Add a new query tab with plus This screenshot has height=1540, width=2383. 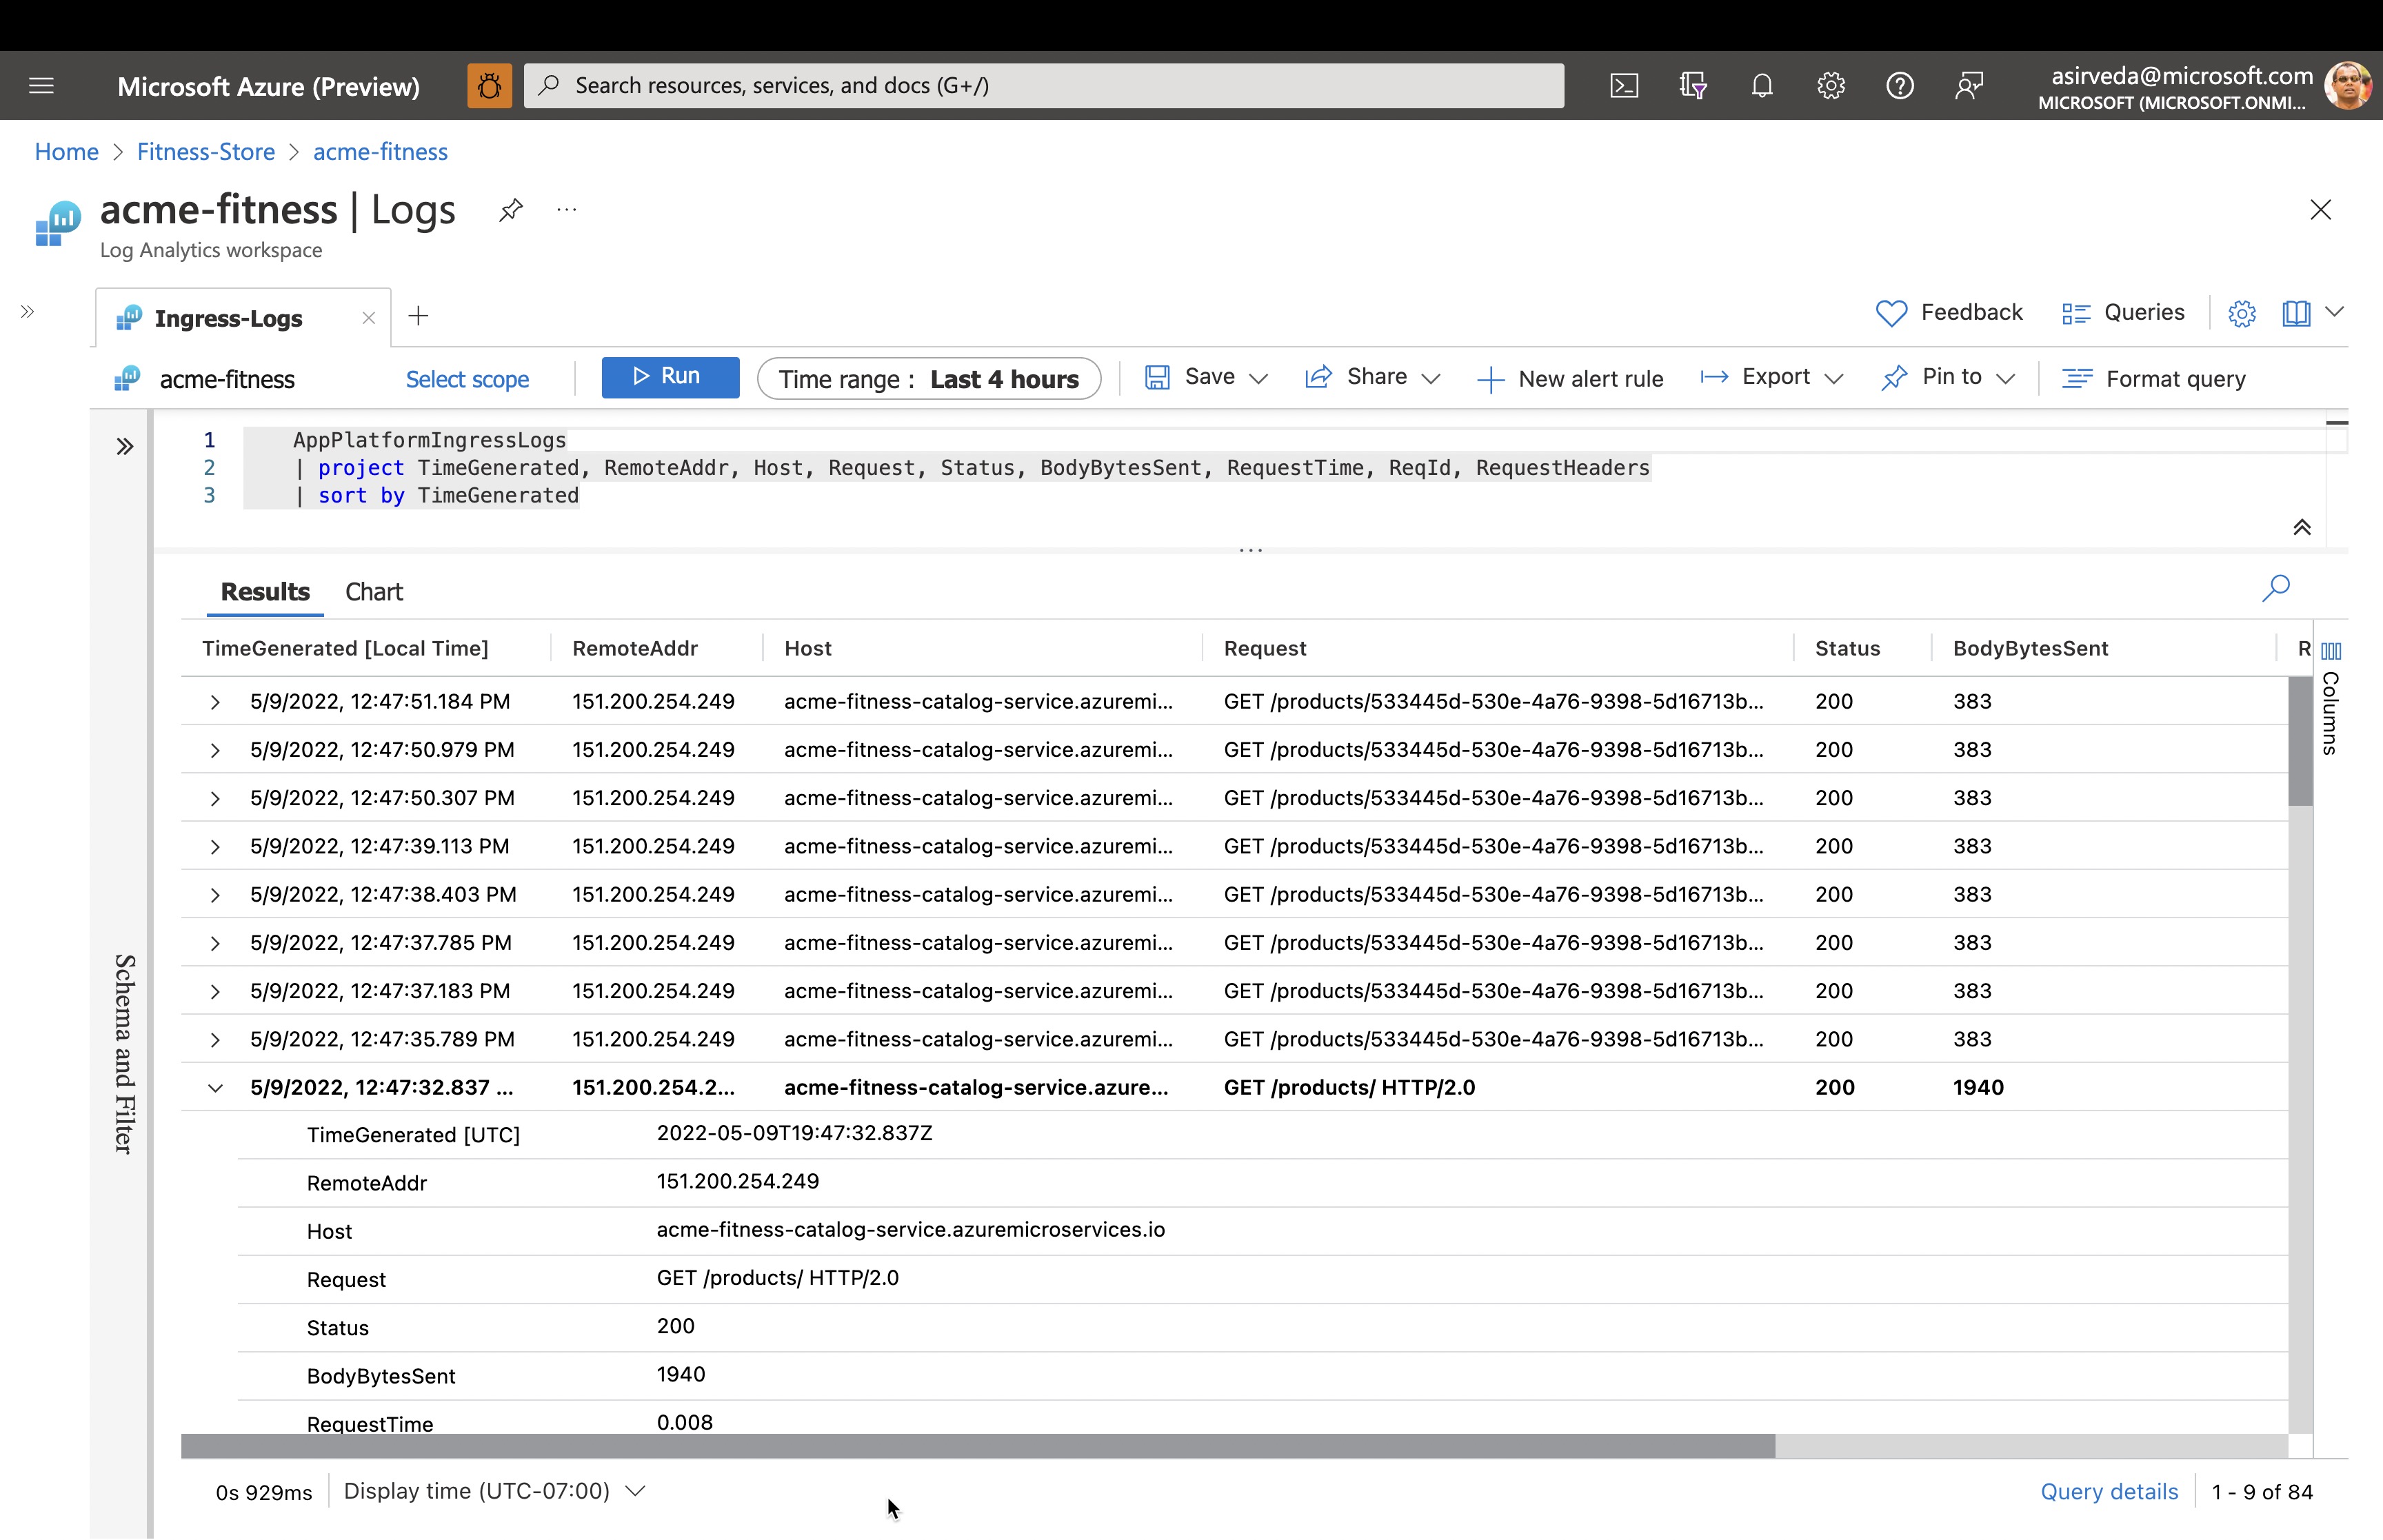point(419,317)
